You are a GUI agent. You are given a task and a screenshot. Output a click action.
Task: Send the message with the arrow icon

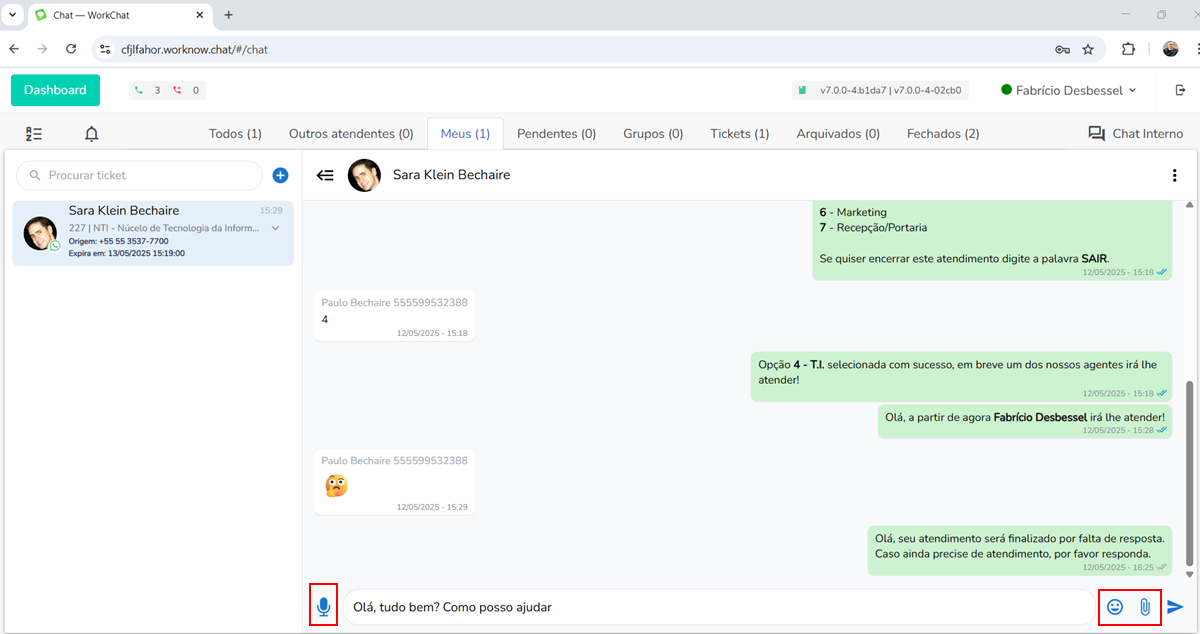point(1176,607)
